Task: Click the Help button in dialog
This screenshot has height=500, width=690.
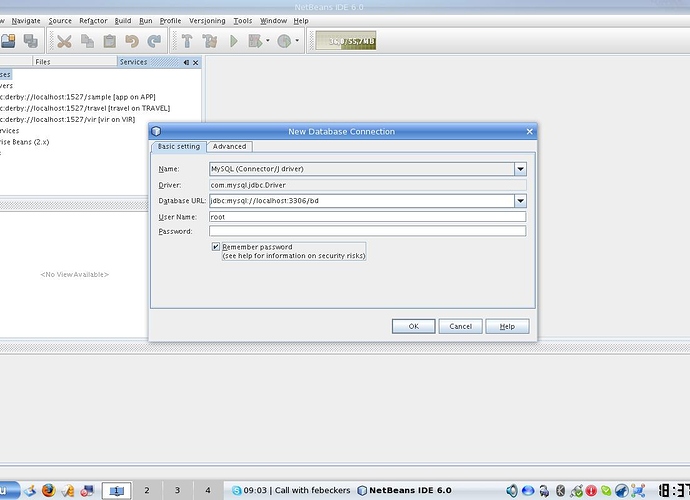Action: pos(507,326)
